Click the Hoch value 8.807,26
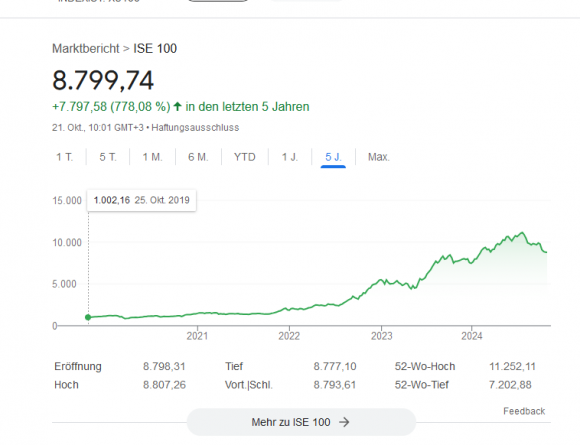Viewport: 580px width, 445px height. (x=164, y=385)
